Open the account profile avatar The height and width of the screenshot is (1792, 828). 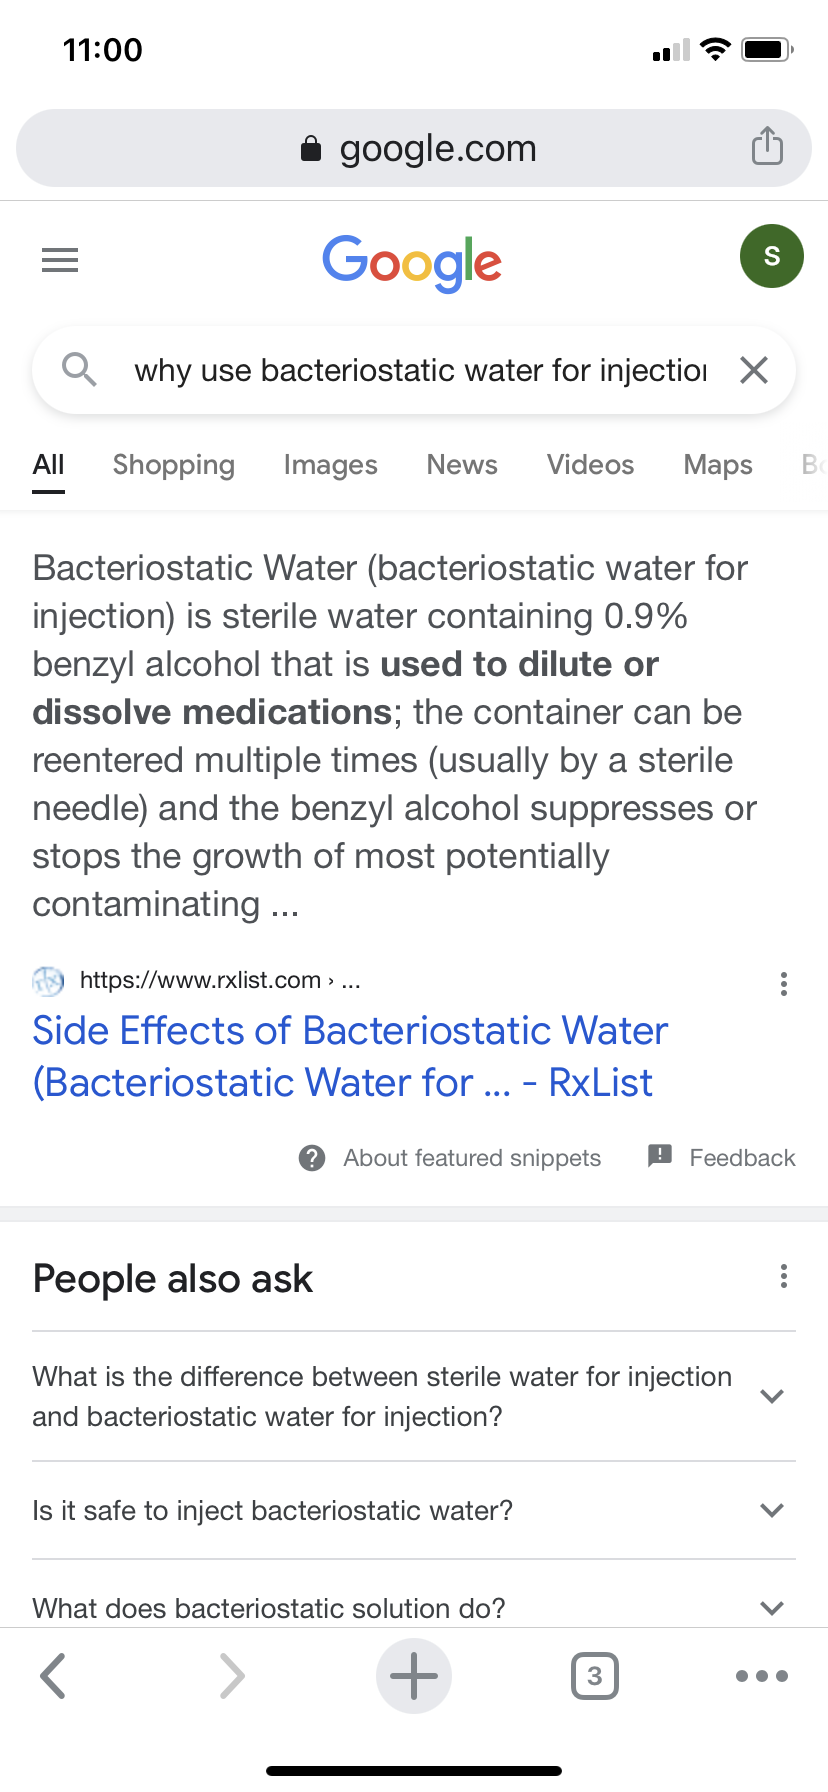[x=771, y=256]
